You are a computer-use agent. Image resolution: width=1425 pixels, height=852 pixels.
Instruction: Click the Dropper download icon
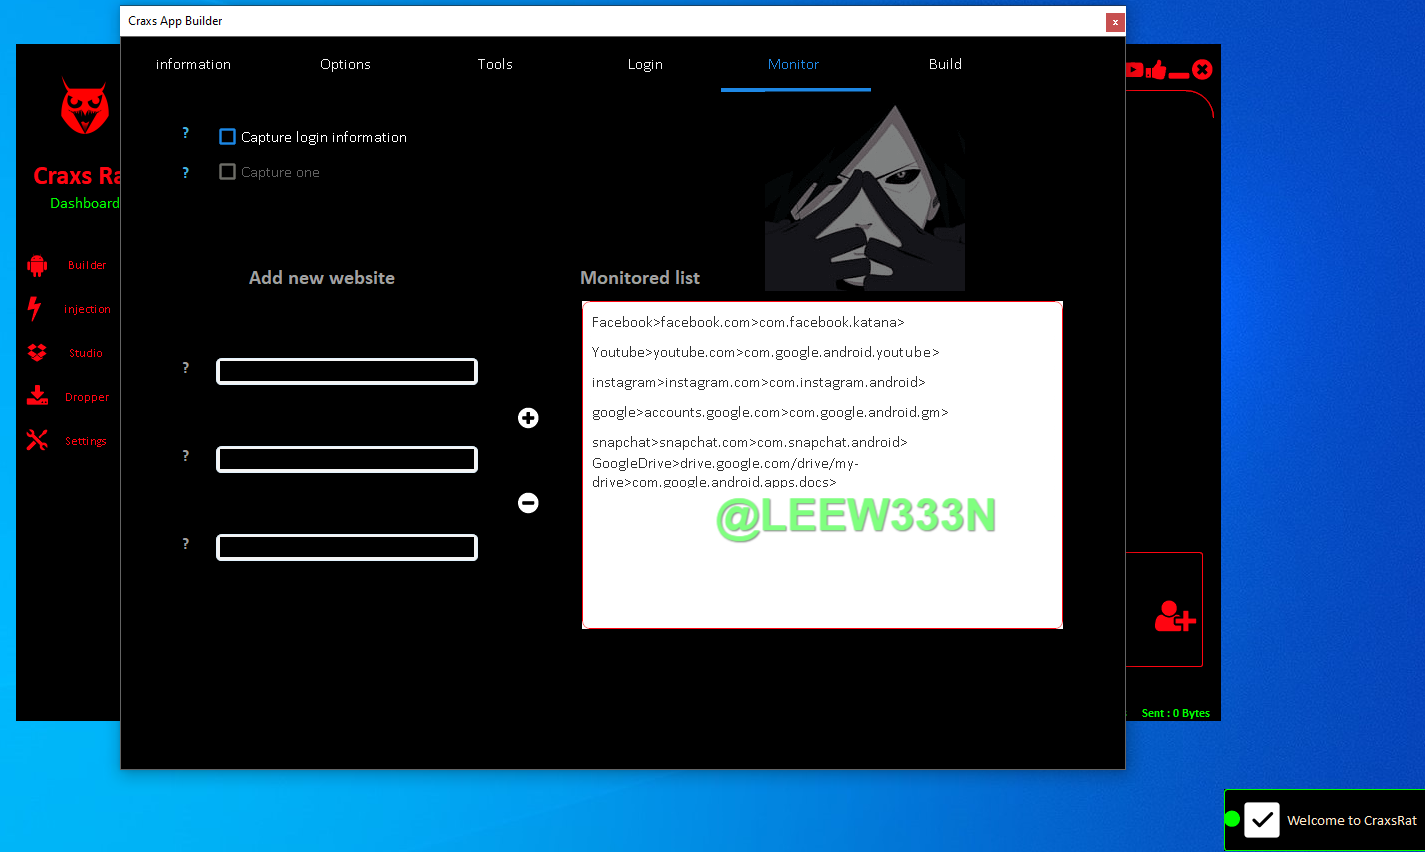coord(37,397)
